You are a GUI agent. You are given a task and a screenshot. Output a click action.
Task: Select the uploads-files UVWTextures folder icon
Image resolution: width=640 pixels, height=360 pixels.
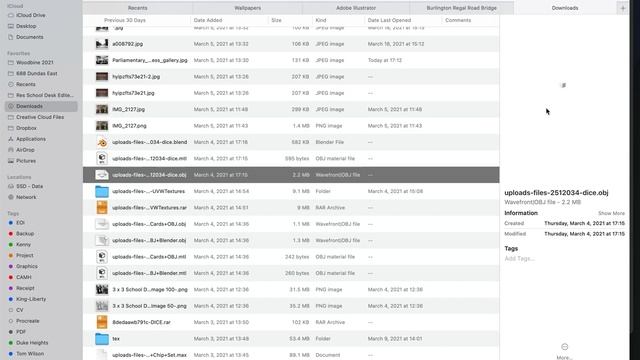tap(102, 191)
